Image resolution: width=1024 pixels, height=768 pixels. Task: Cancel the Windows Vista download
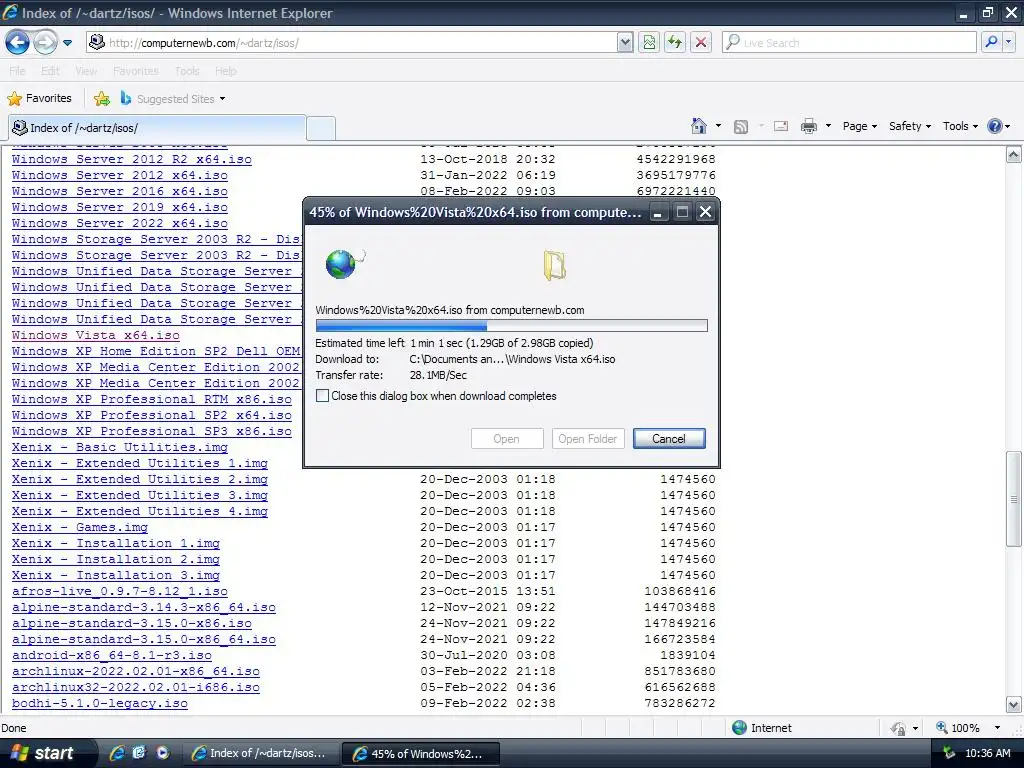pos(669,439)
